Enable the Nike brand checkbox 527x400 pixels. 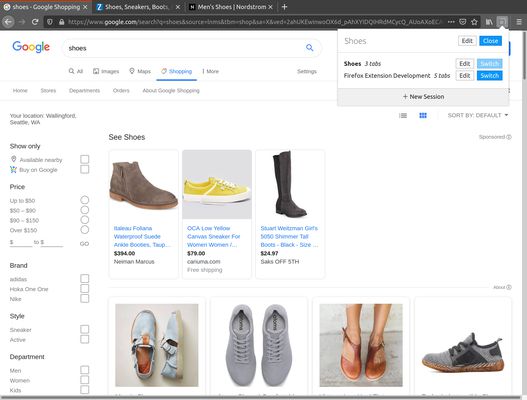85,298
